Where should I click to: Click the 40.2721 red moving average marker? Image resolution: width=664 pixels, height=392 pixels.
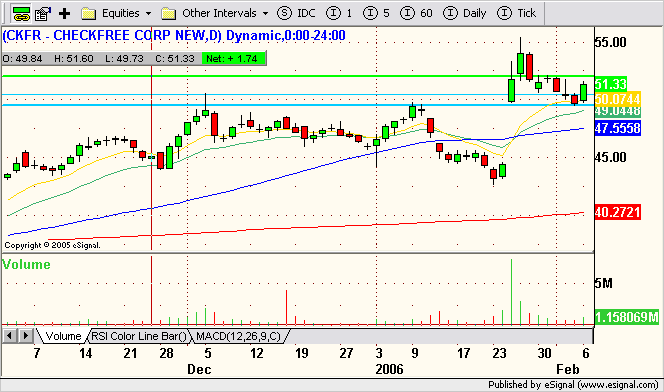click(617, 212)
